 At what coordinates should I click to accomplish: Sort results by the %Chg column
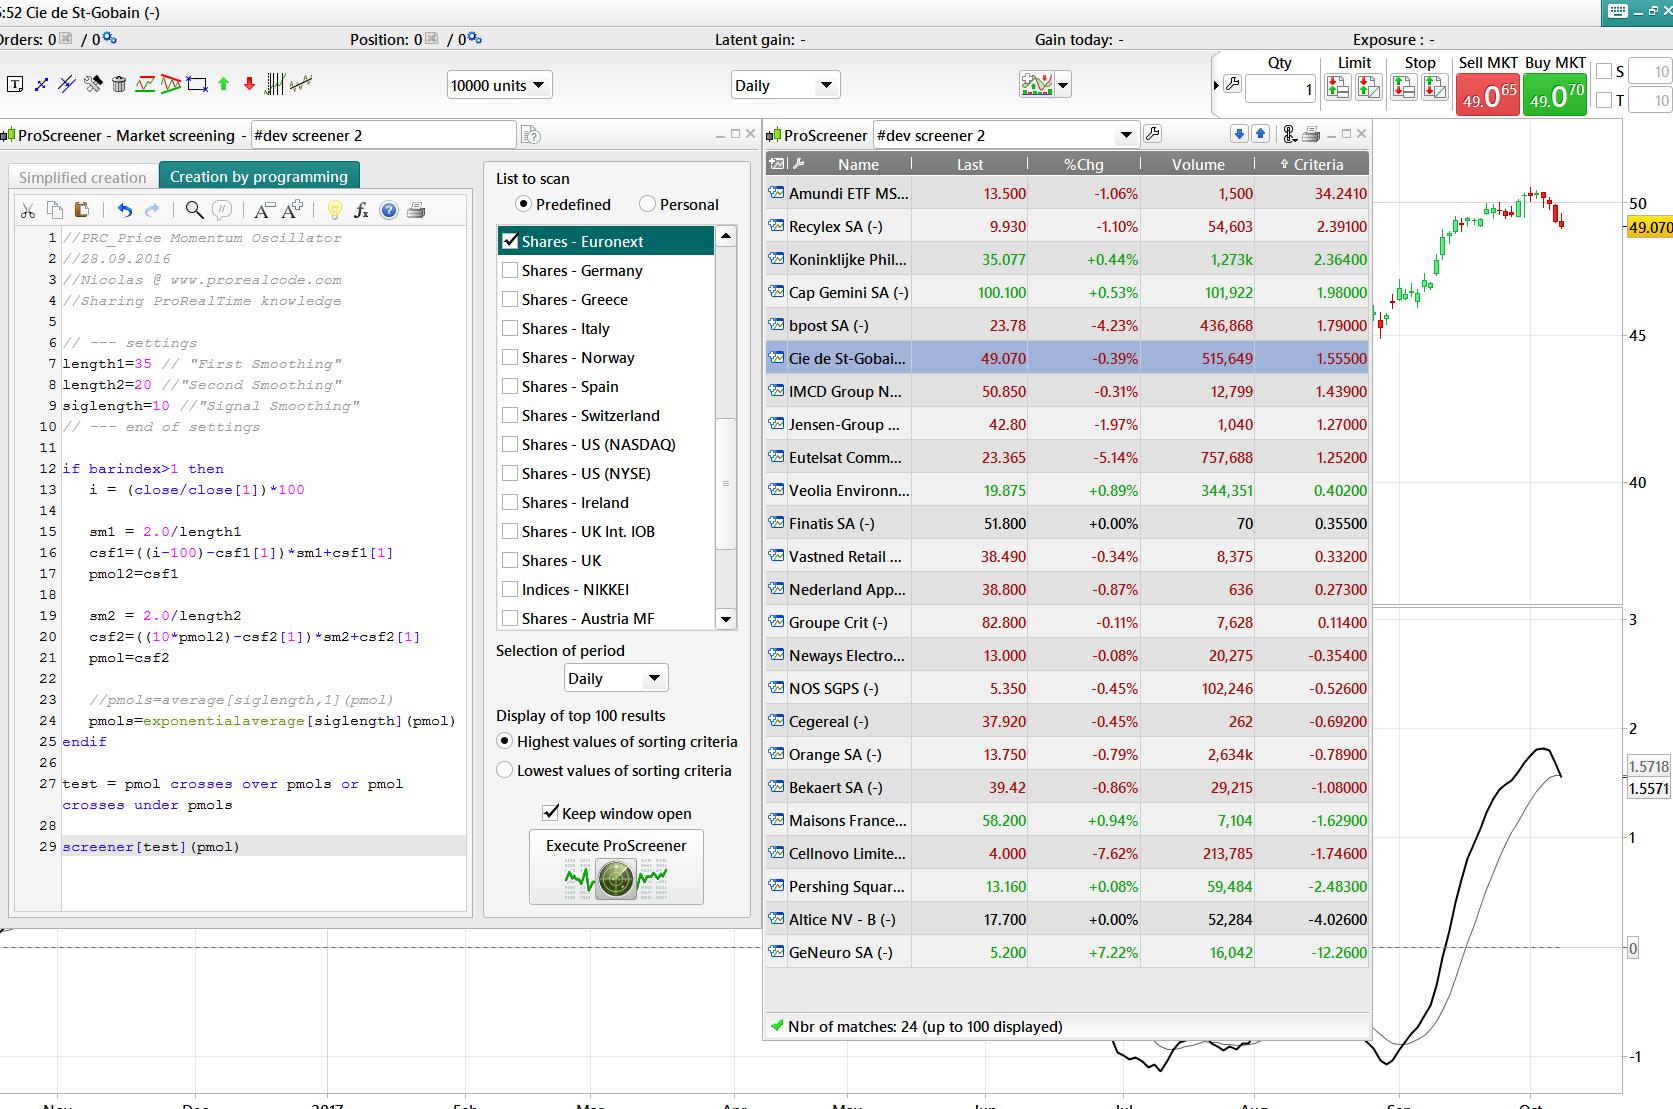click(1084, 164)
